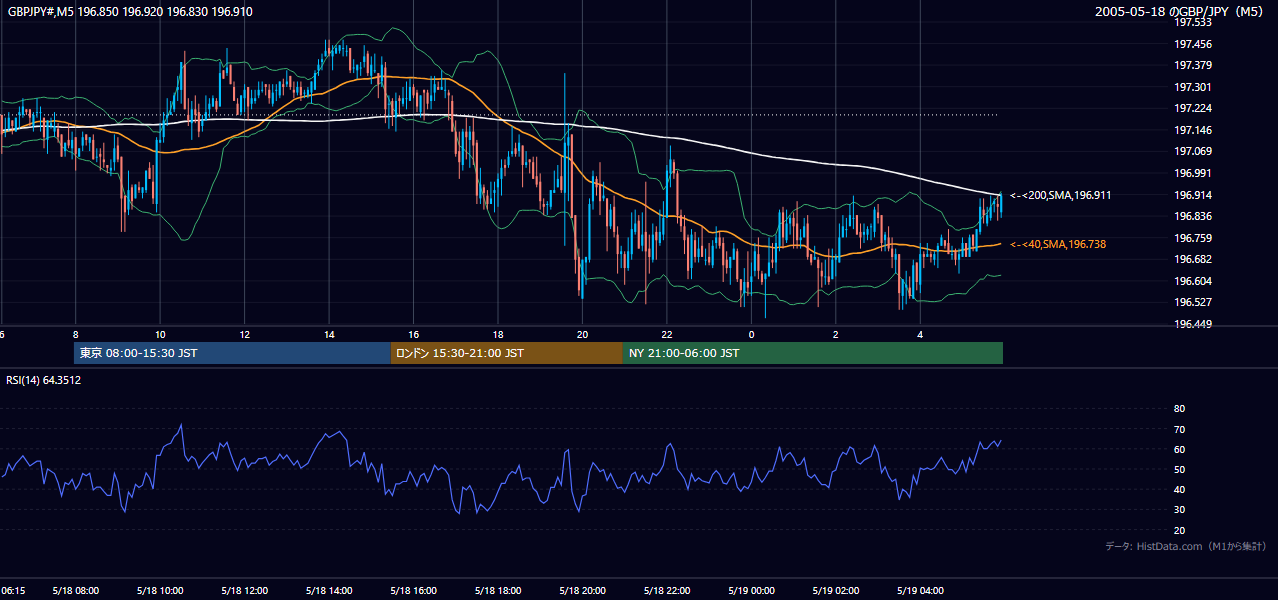Image resolution: width=1278 pixels, height=600 pixels.
Task: Click price axis value 196.604
Action: pos(1192,281)
